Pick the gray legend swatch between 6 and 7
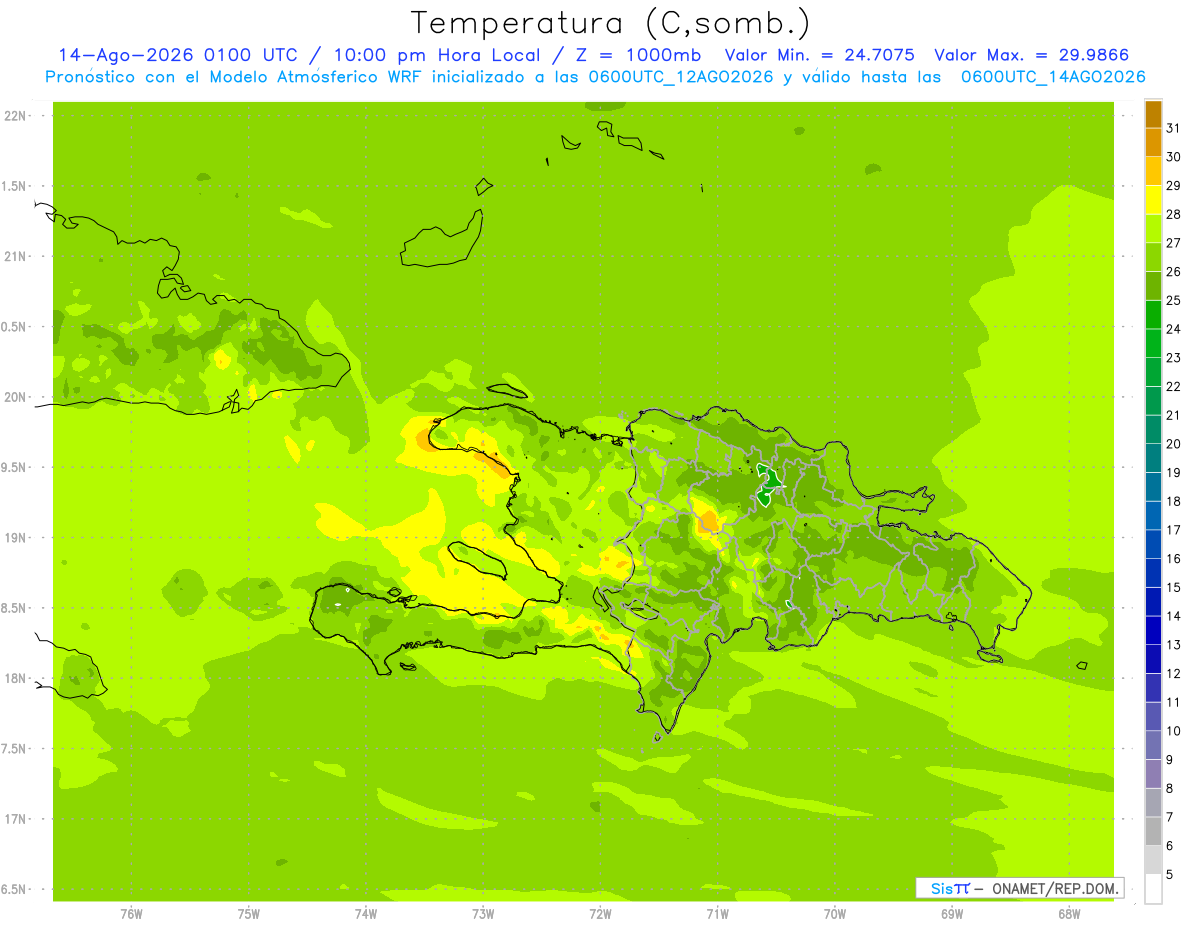The width and height of the screenshot is (1200, 927). (1153, 832)
